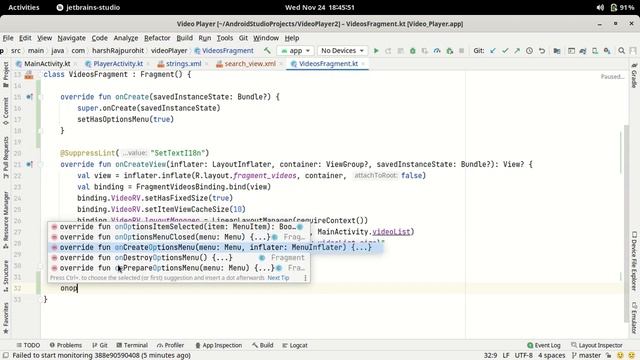Open the Gradle side panel
The height and width of the screenshot is (360, 640).
click(x=634, y=76)
